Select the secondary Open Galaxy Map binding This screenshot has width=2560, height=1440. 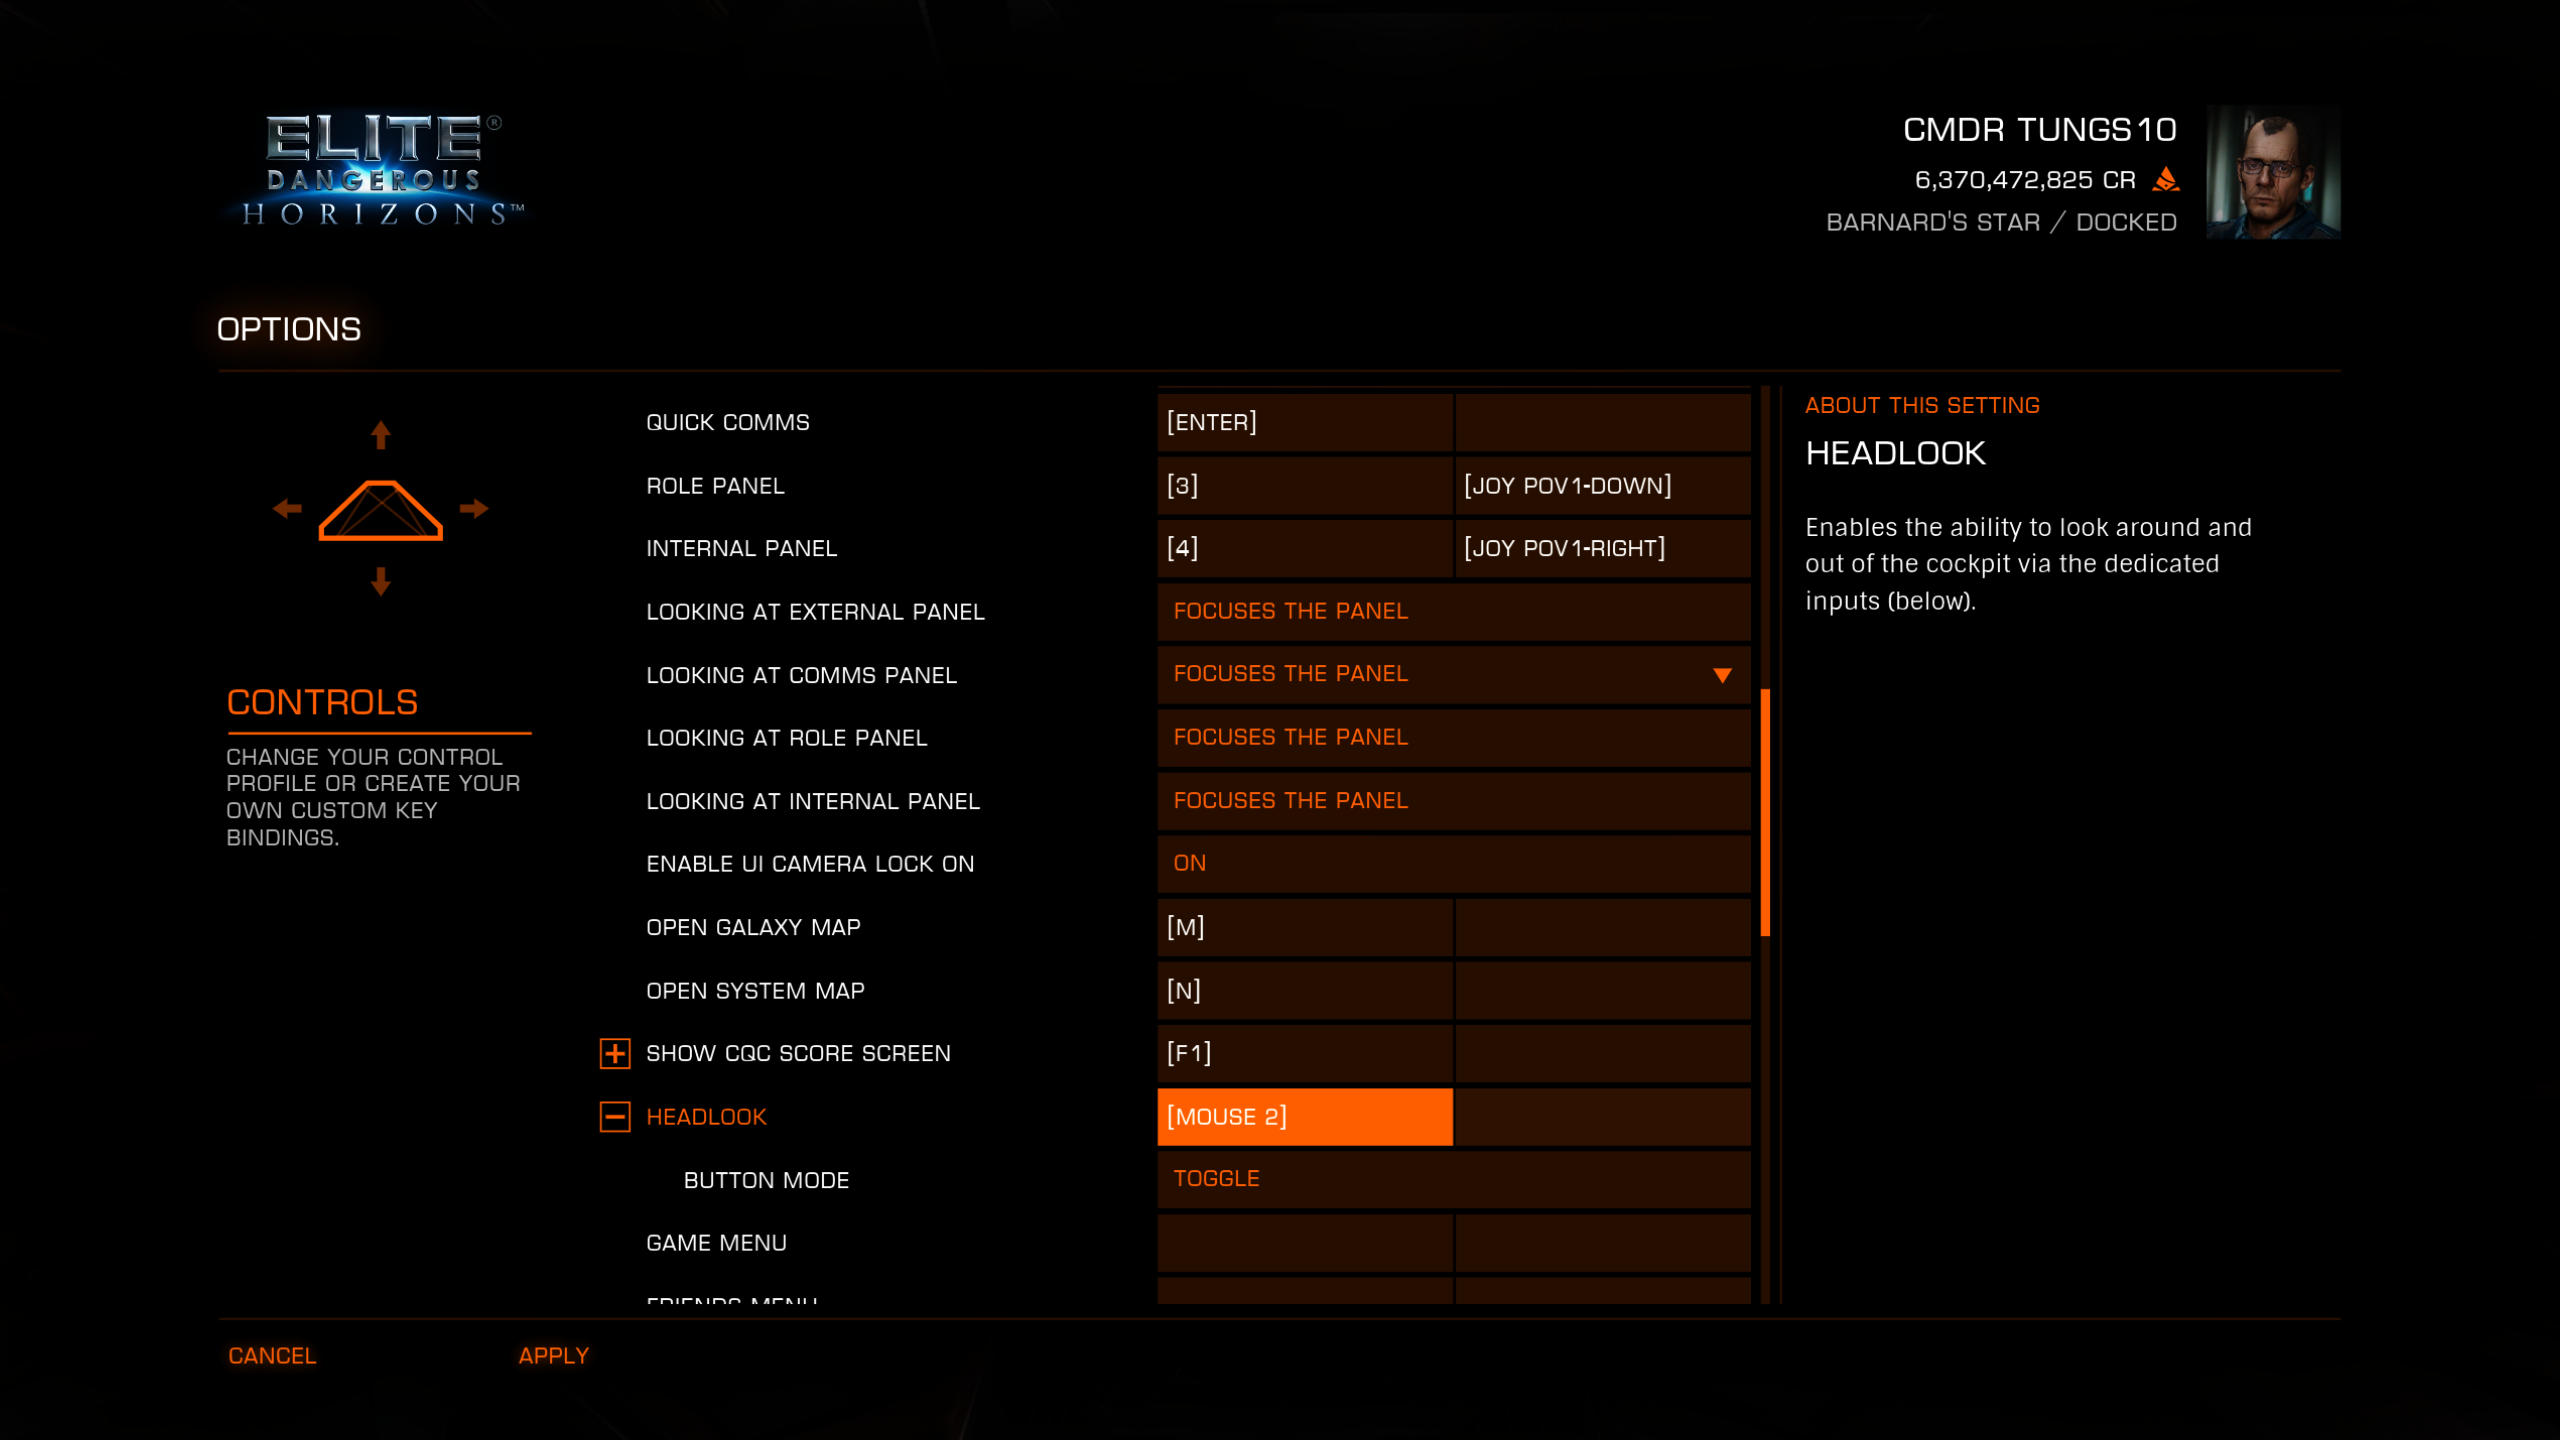point(1603,928)
